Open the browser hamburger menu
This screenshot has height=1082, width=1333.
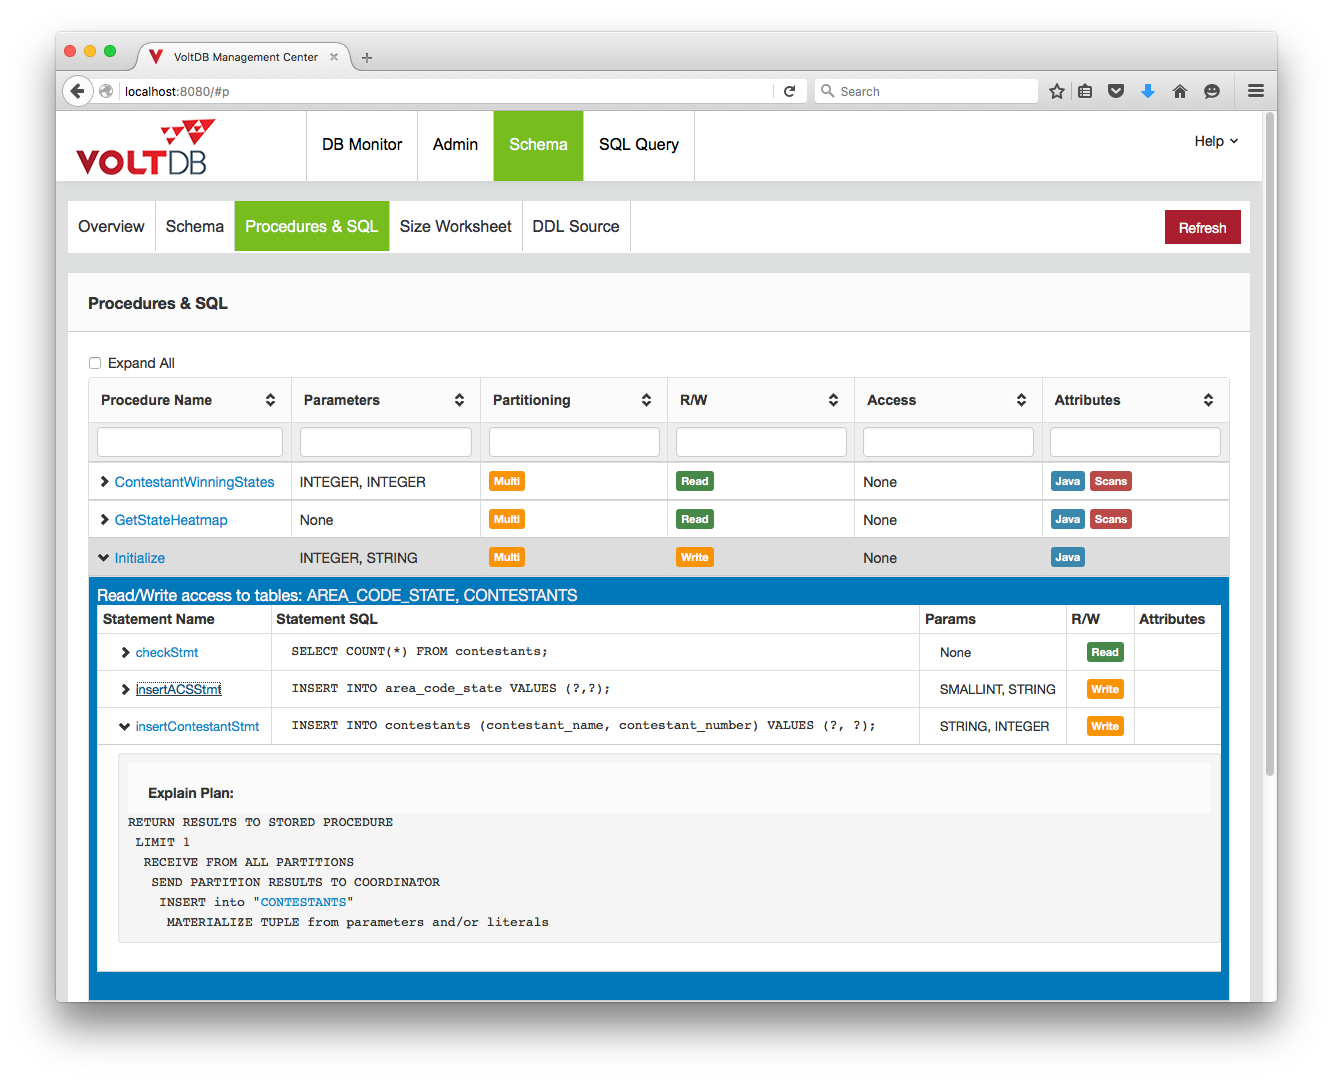click(1256, 91)
